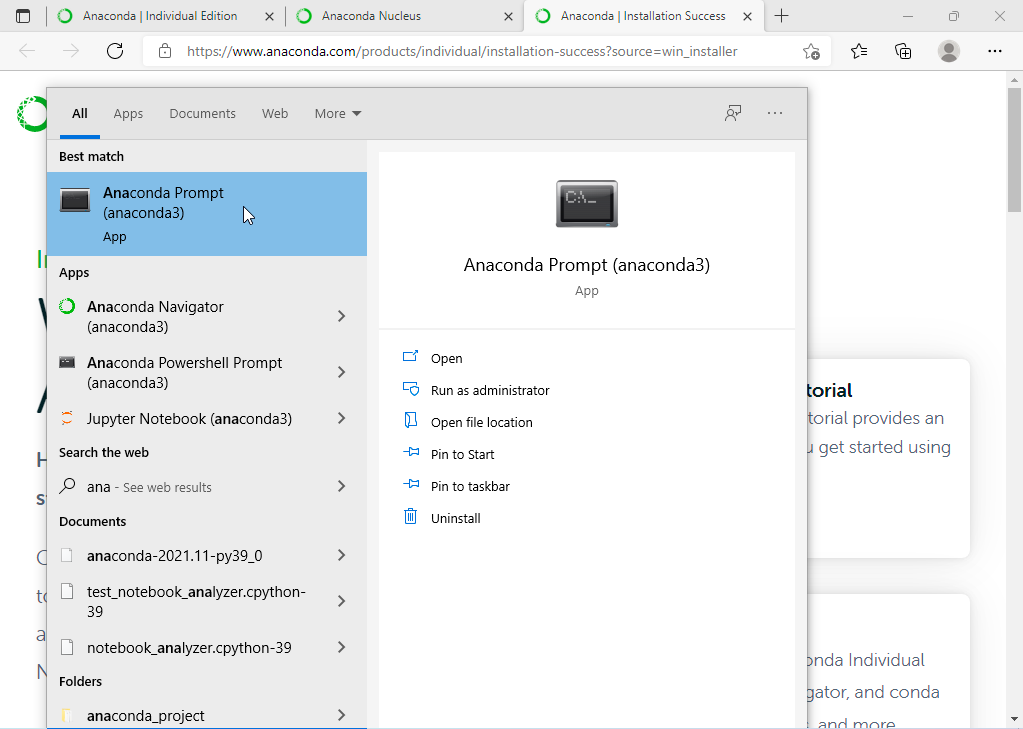
Task: Open the Edge tab actions menu icon
Action: pos(23,16)
